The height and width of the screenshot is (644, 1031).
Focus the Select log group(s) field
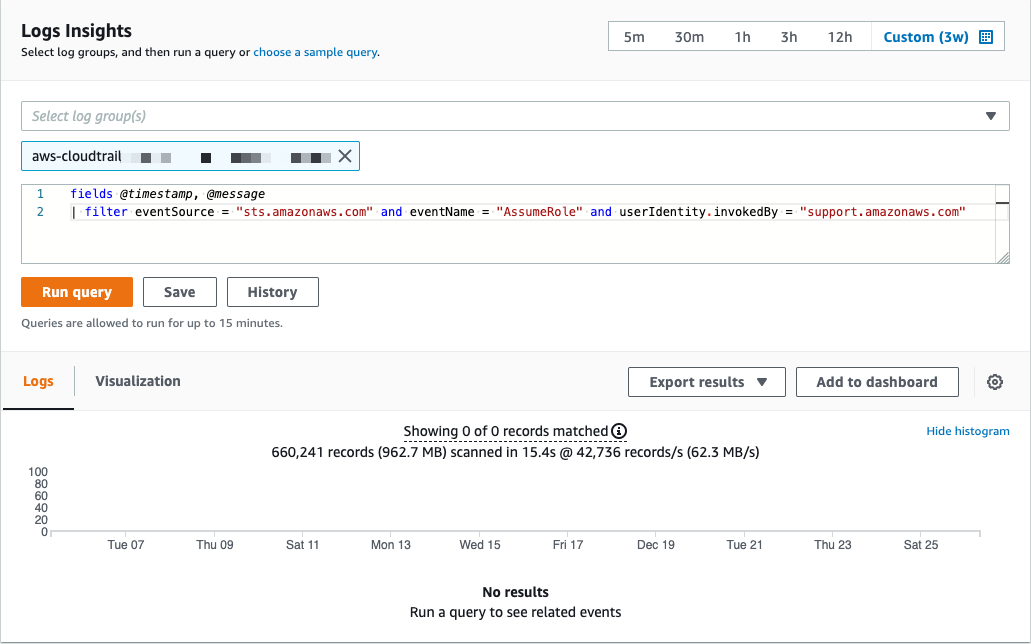click(x=515, y=116)
